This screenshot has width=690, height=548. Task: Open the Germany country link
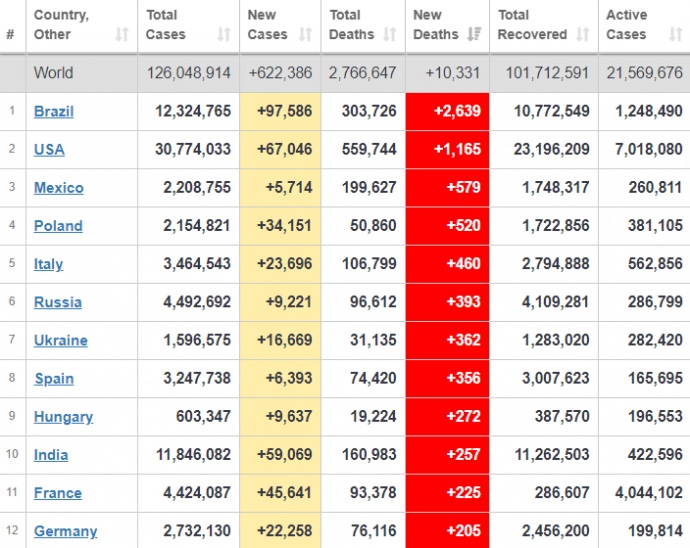click(x=66, y=531)
